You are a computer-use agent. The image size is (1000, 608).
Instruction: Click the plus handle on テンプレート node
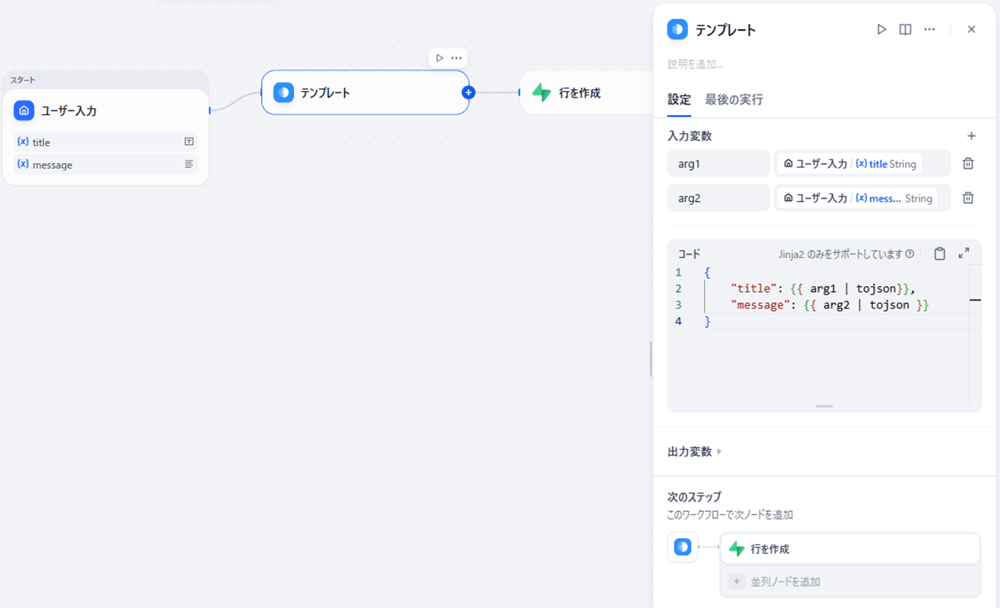[468, 93]
